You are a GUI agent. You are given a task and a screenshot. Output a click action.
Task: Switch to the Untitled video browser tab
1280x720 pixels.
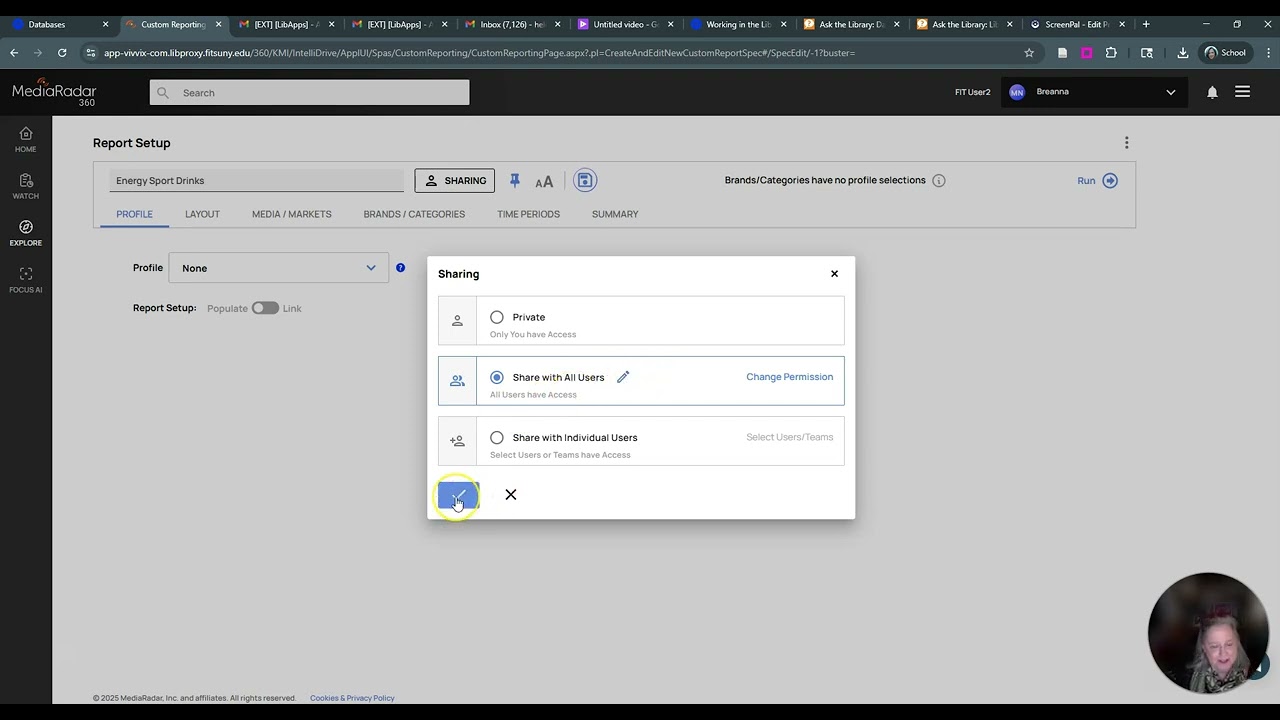tap(624, 24)
